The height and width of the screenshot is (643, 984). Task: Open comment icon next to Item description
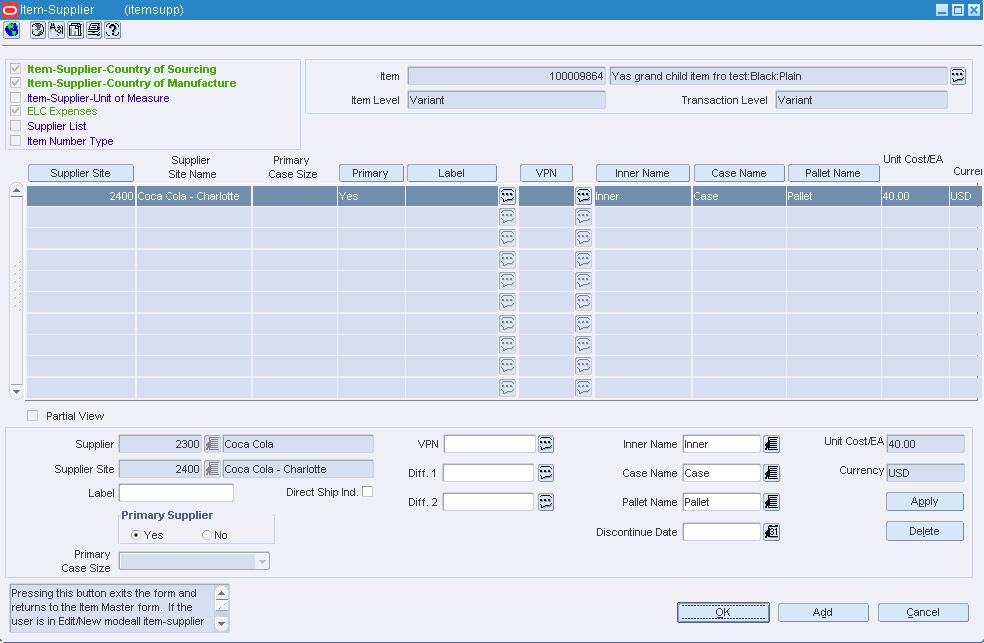pos(958,76)
